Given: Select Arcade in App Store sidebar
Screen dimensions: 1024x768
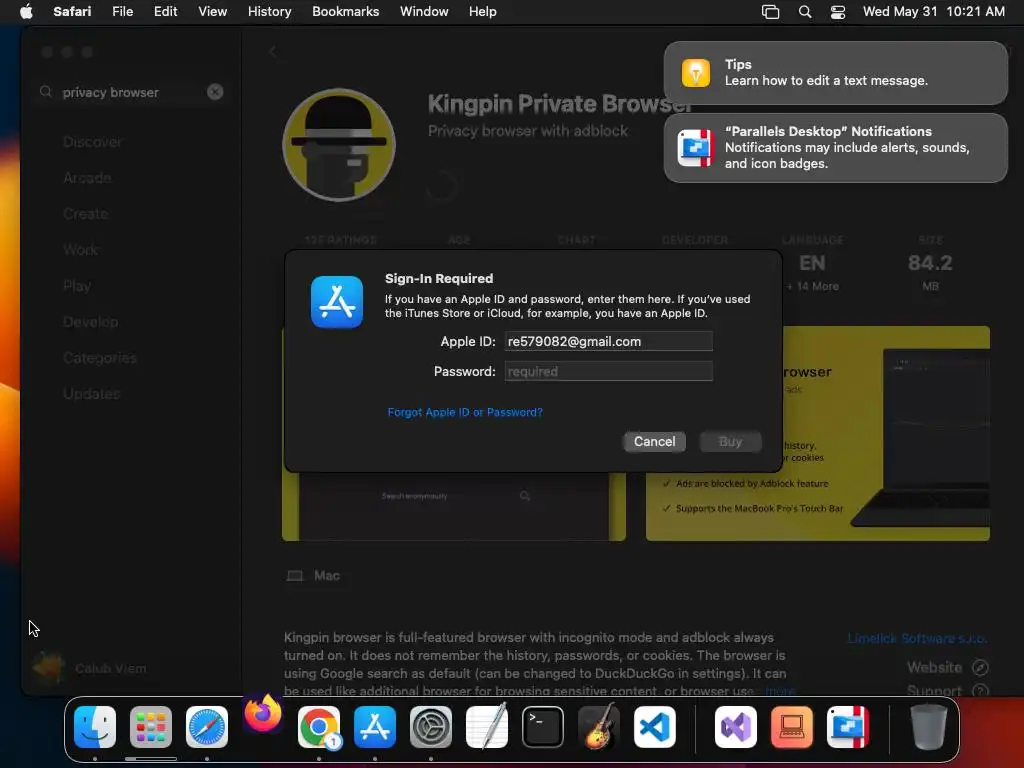Looking at the screenshot, I should pyautogui.click(x=87, y=178).
